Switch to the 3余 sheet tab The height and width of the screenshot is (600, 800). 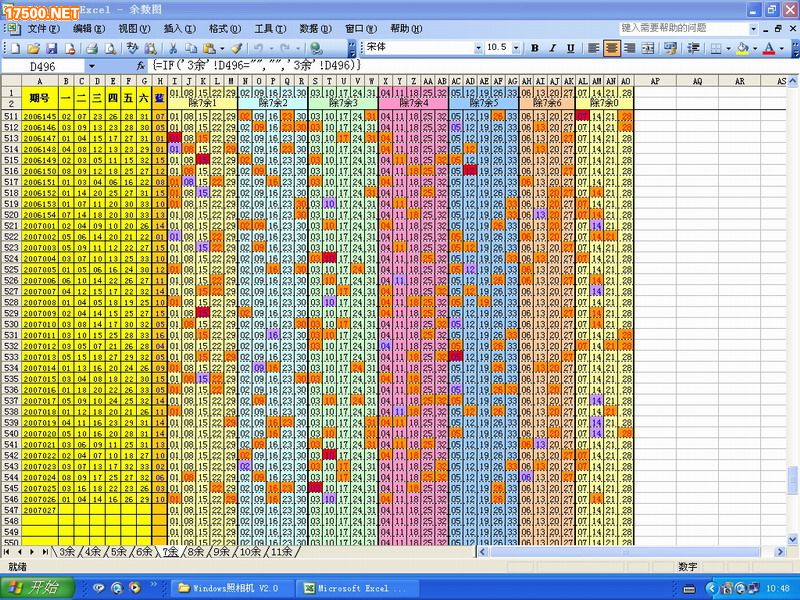tap(67, 552)
